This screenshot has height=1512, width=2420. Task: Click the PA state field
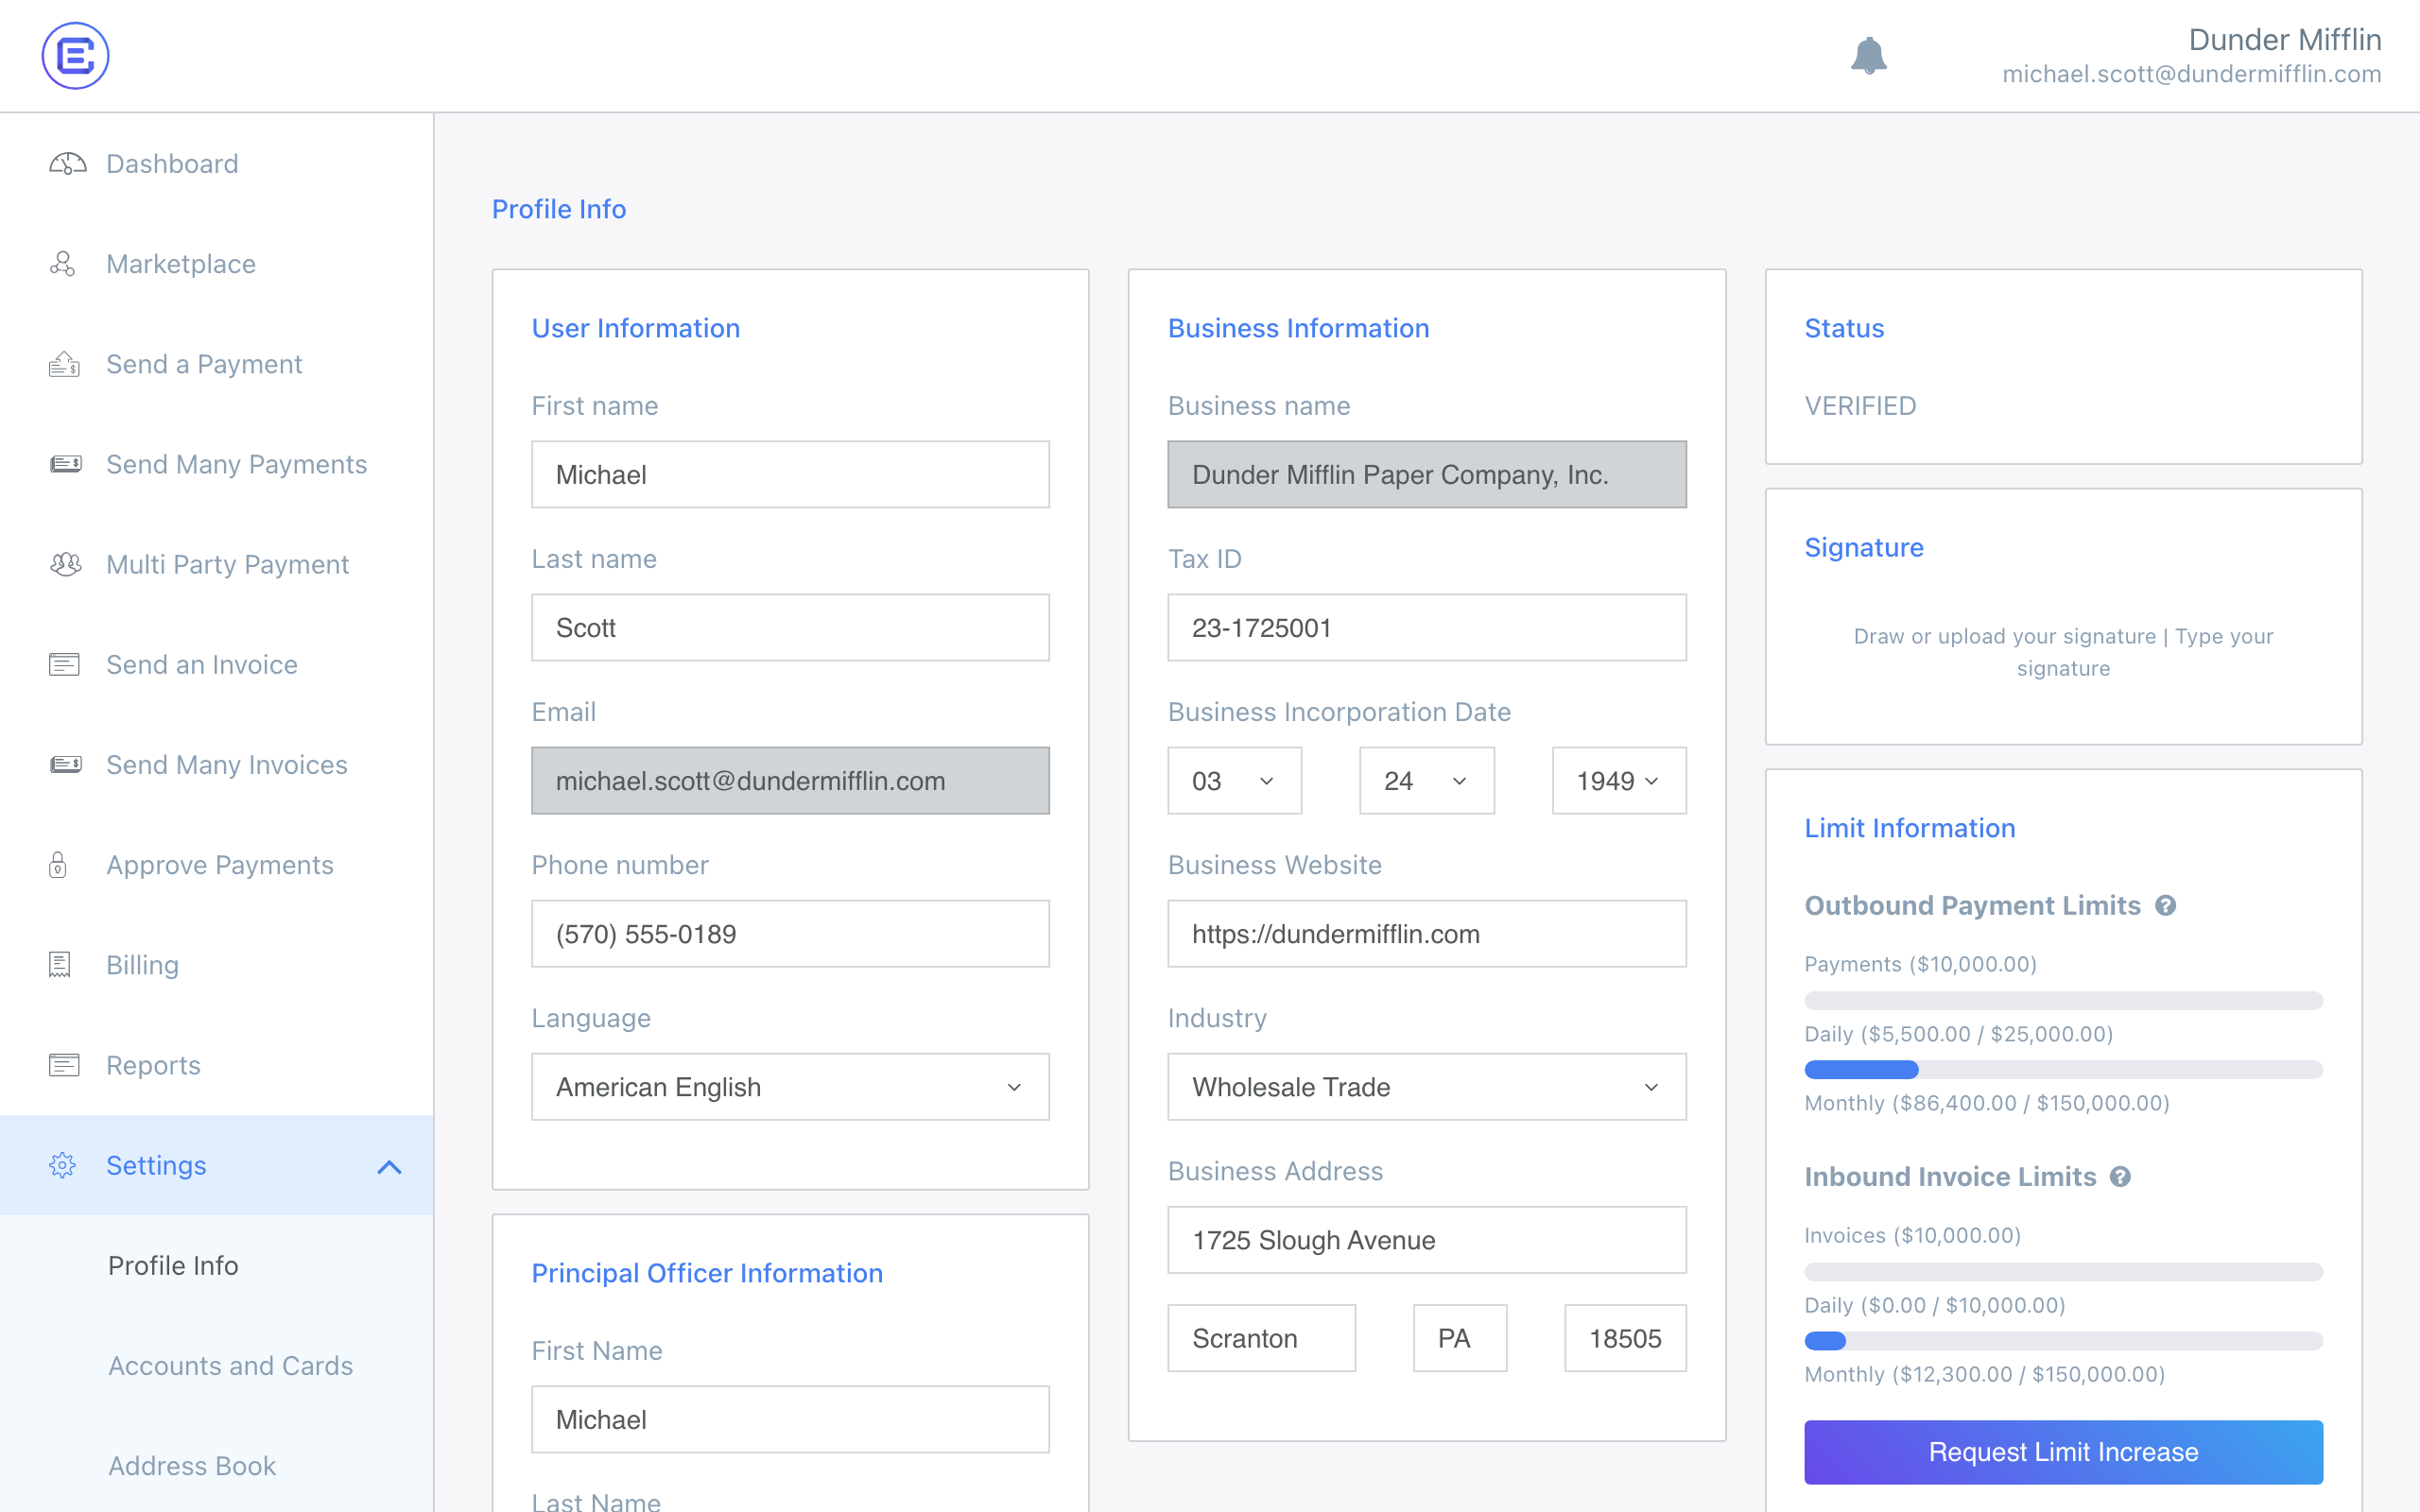[1459, 1338]
